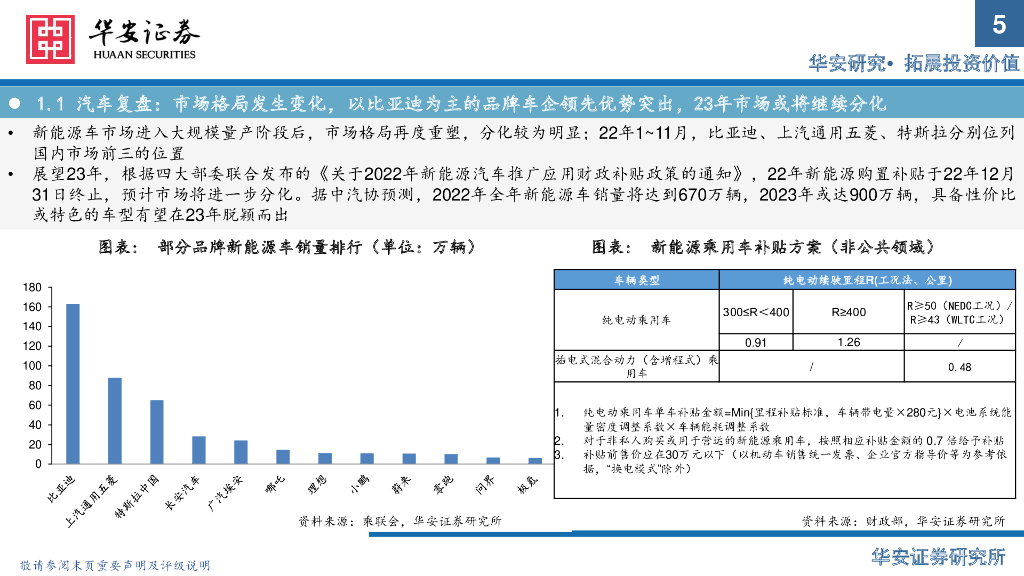Click the table value 0.48
This screenshot has width=1024, height=576.
[x=959, y=367]
